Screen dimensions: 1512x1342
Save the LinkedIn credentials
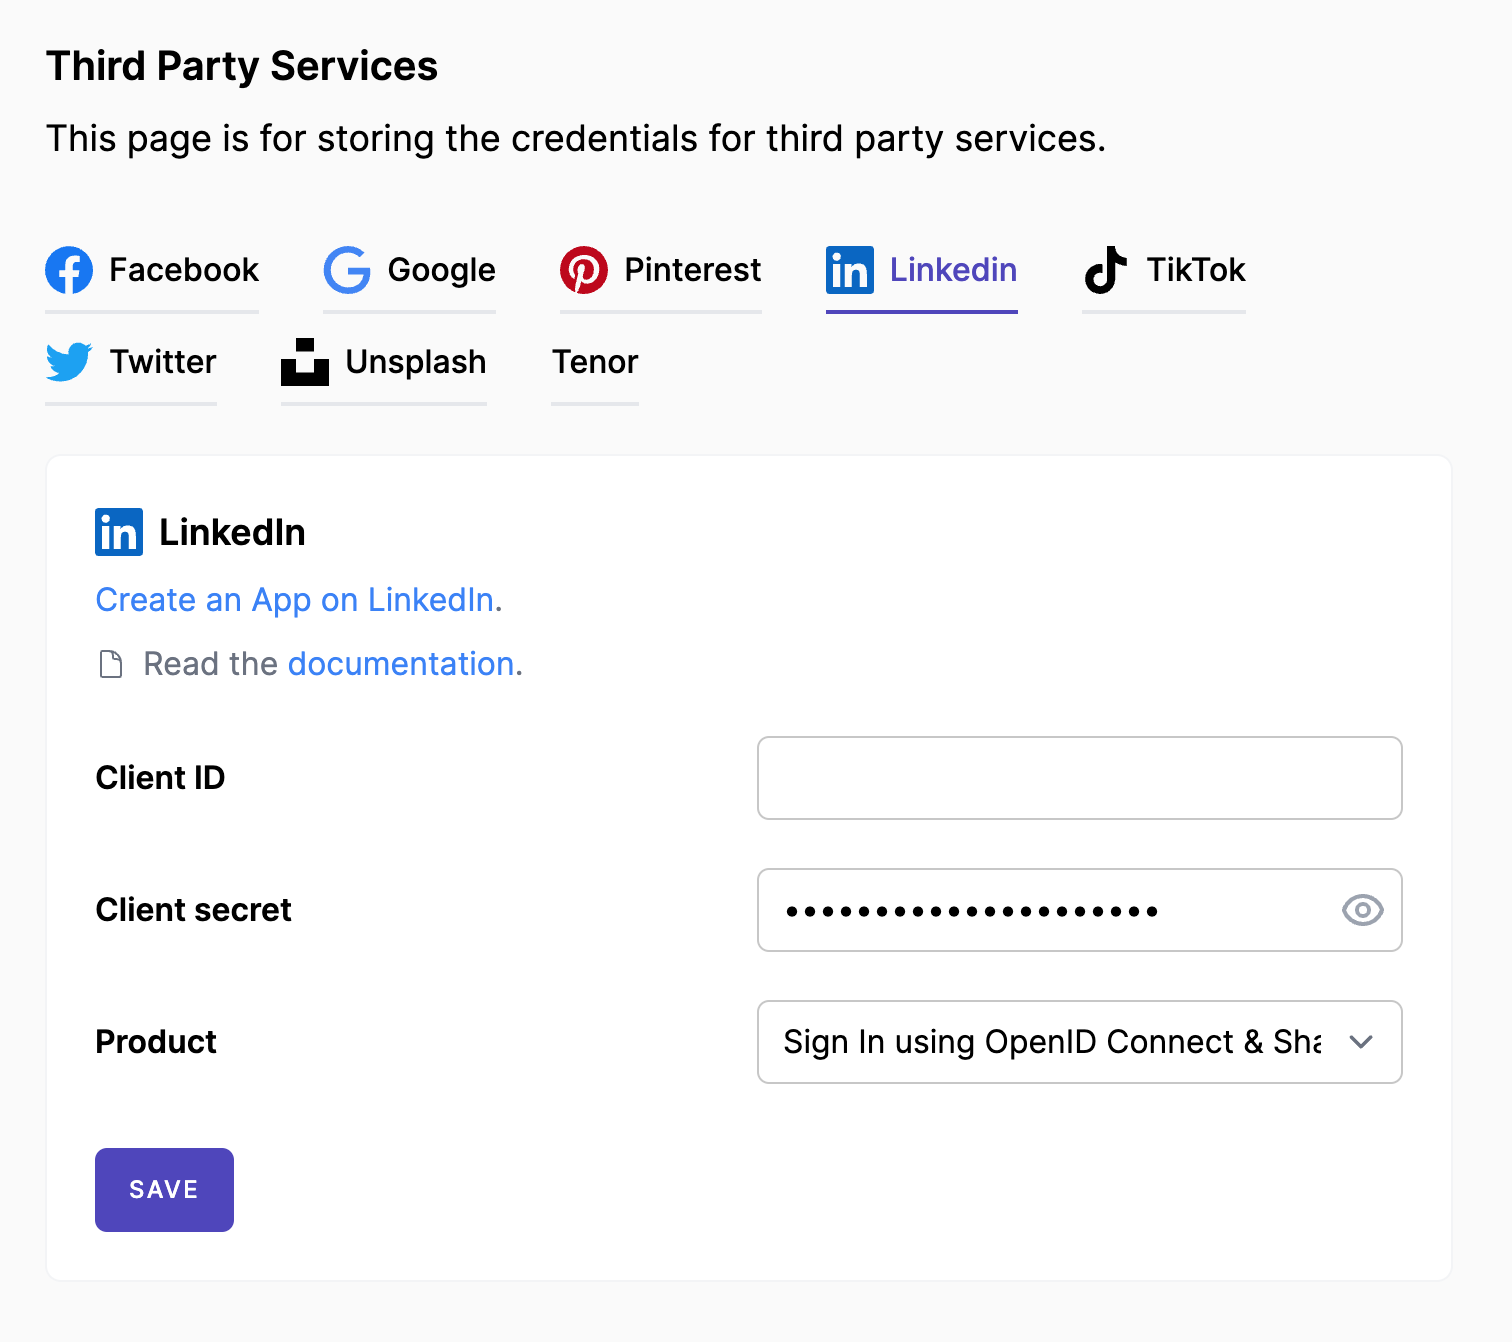(164, 1190)
